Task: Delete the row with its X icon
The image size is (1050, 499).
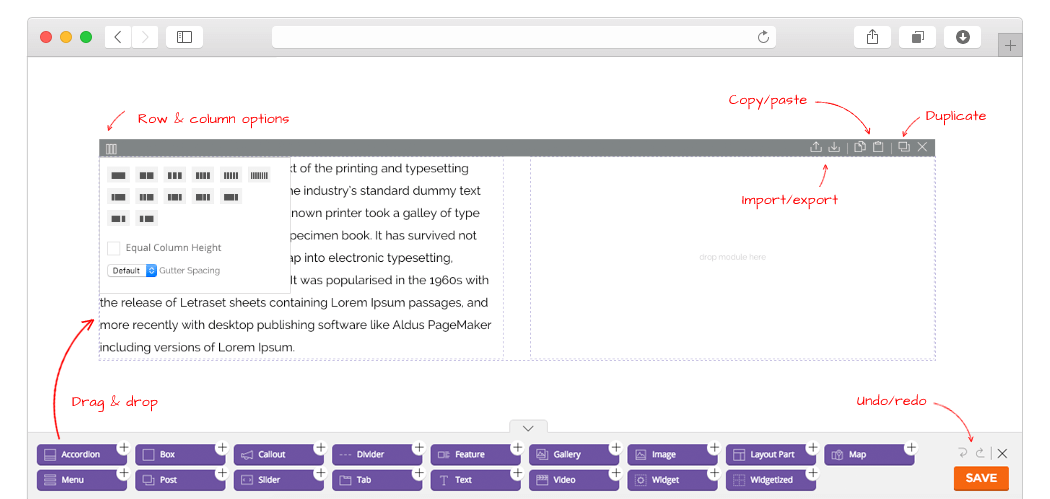Action: point(922,147)
